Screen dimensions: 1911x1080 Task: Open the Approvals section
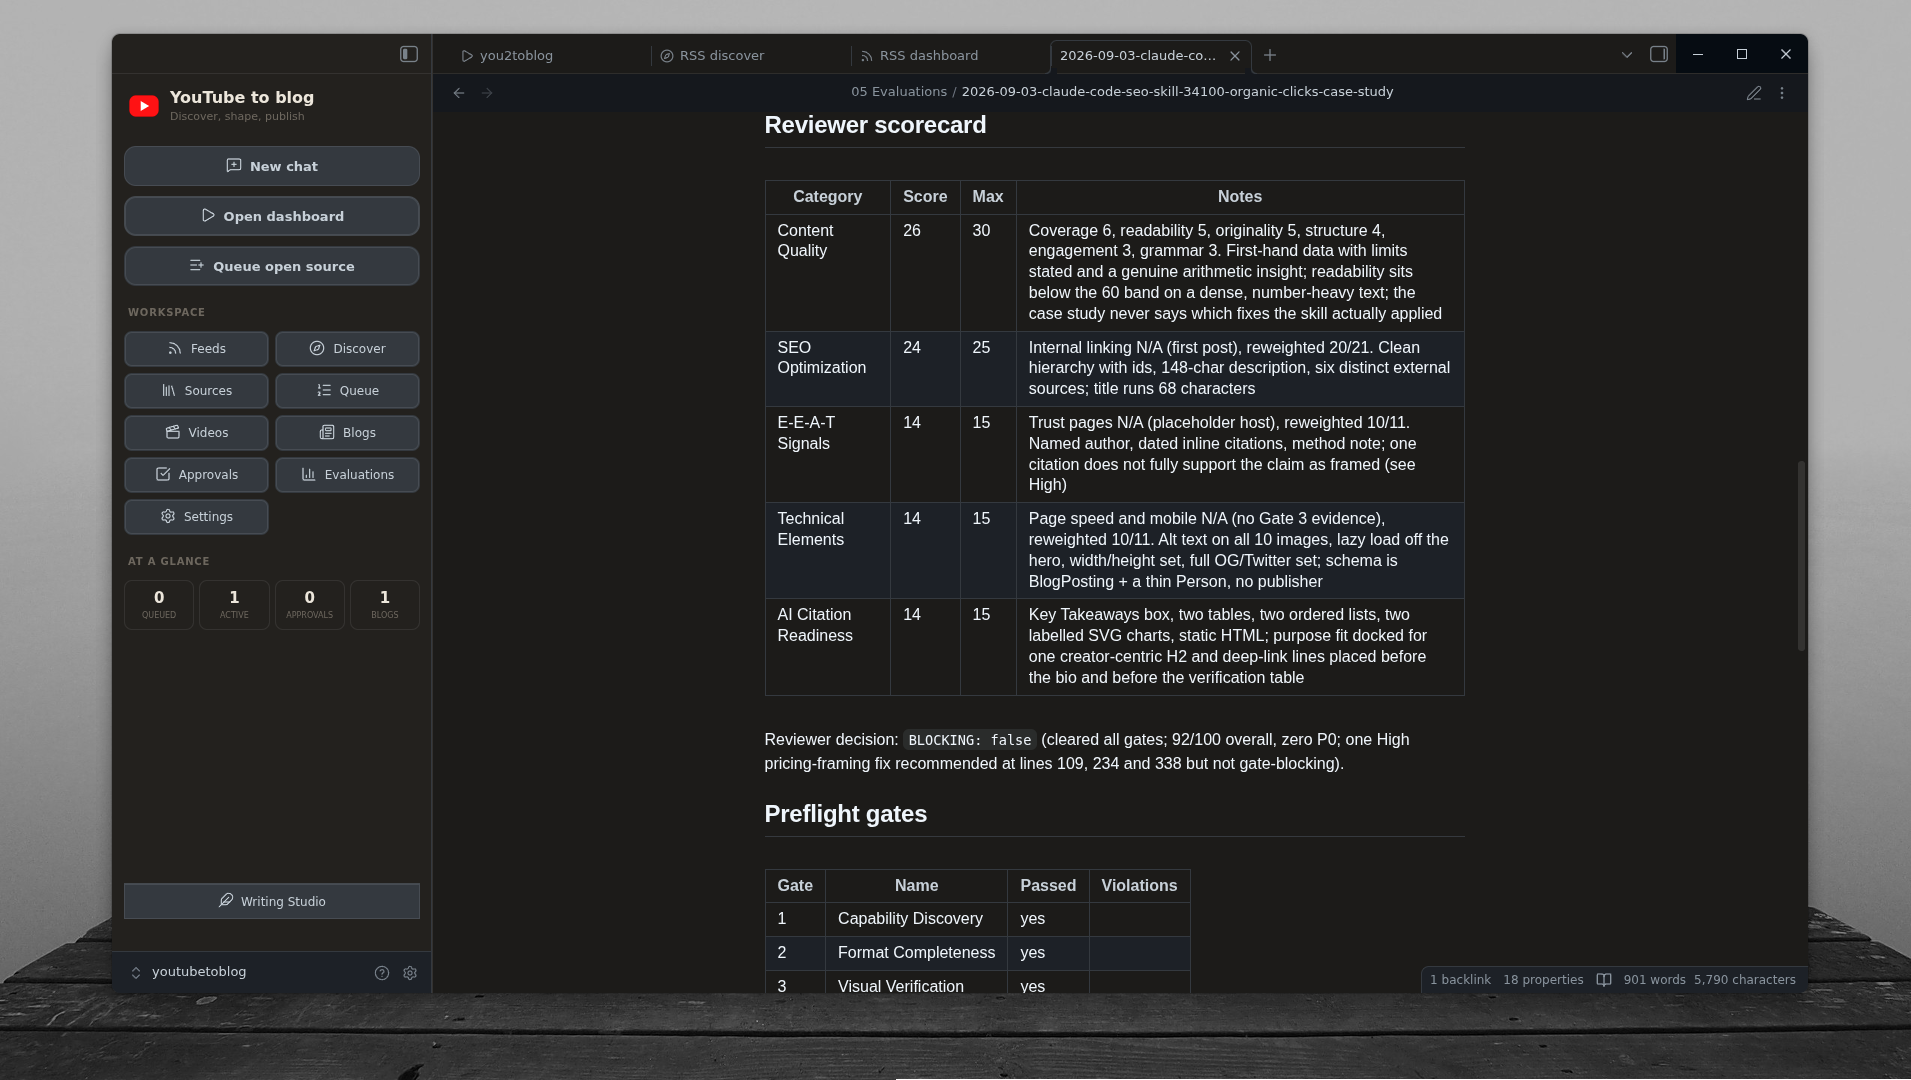(x=196, y=475)
